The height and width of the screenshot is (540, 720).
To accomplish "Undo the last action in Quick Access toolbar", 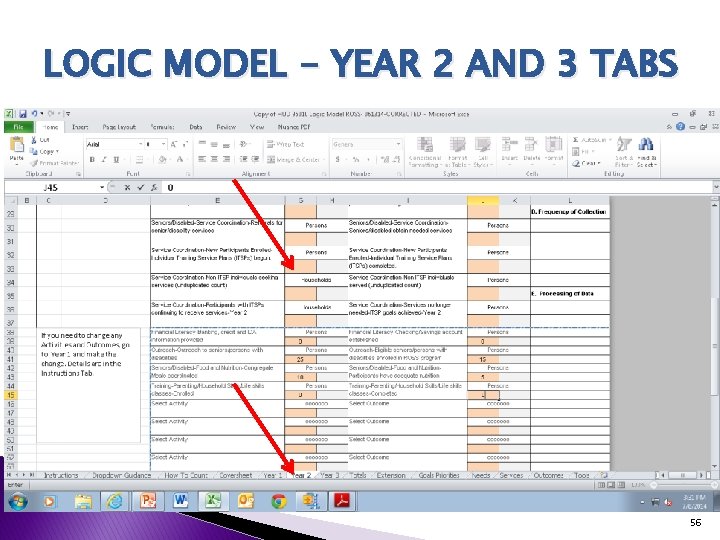I will [34, 113].
